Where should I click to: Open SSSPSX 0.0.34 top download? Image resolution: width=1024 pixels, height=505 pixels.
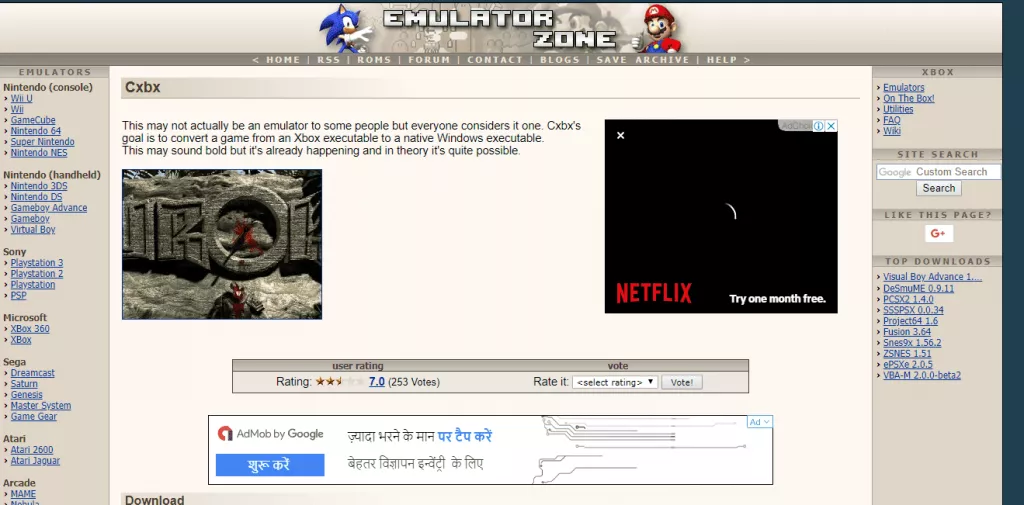tap(913, 310)
